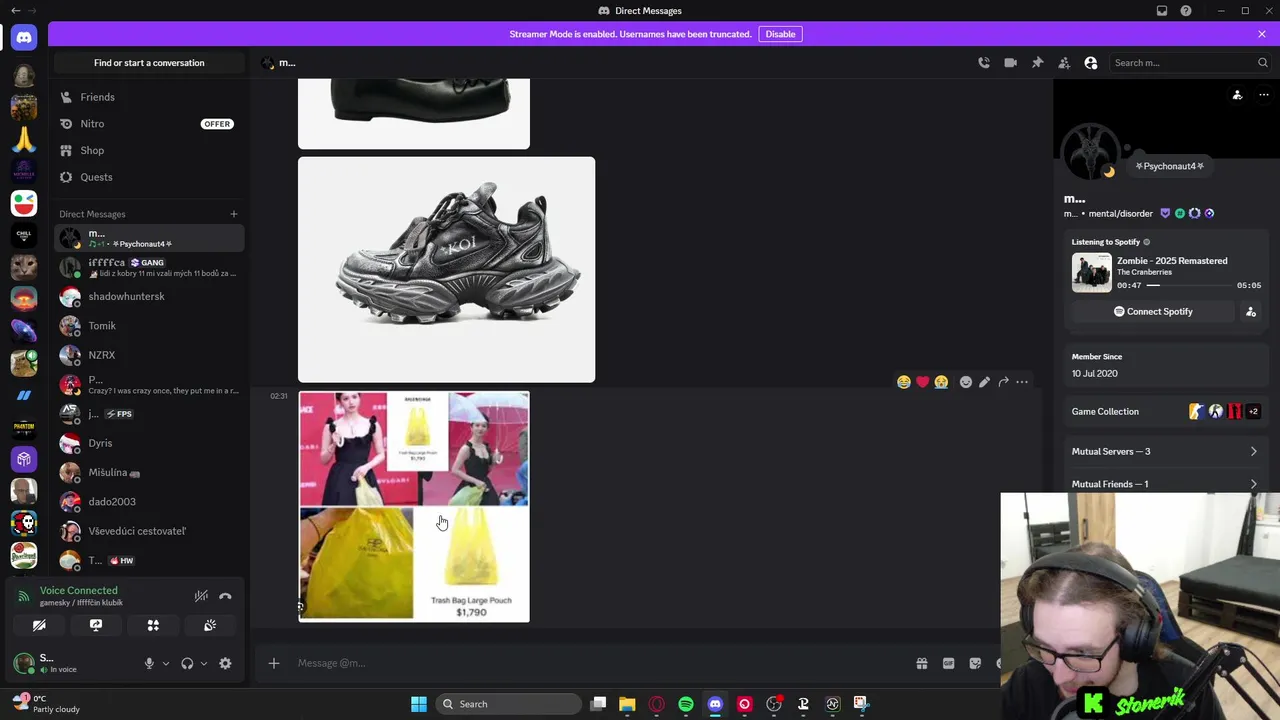The image size is (1280, 720).
Task: Start a voice call in the header
Action: (984, 63)
